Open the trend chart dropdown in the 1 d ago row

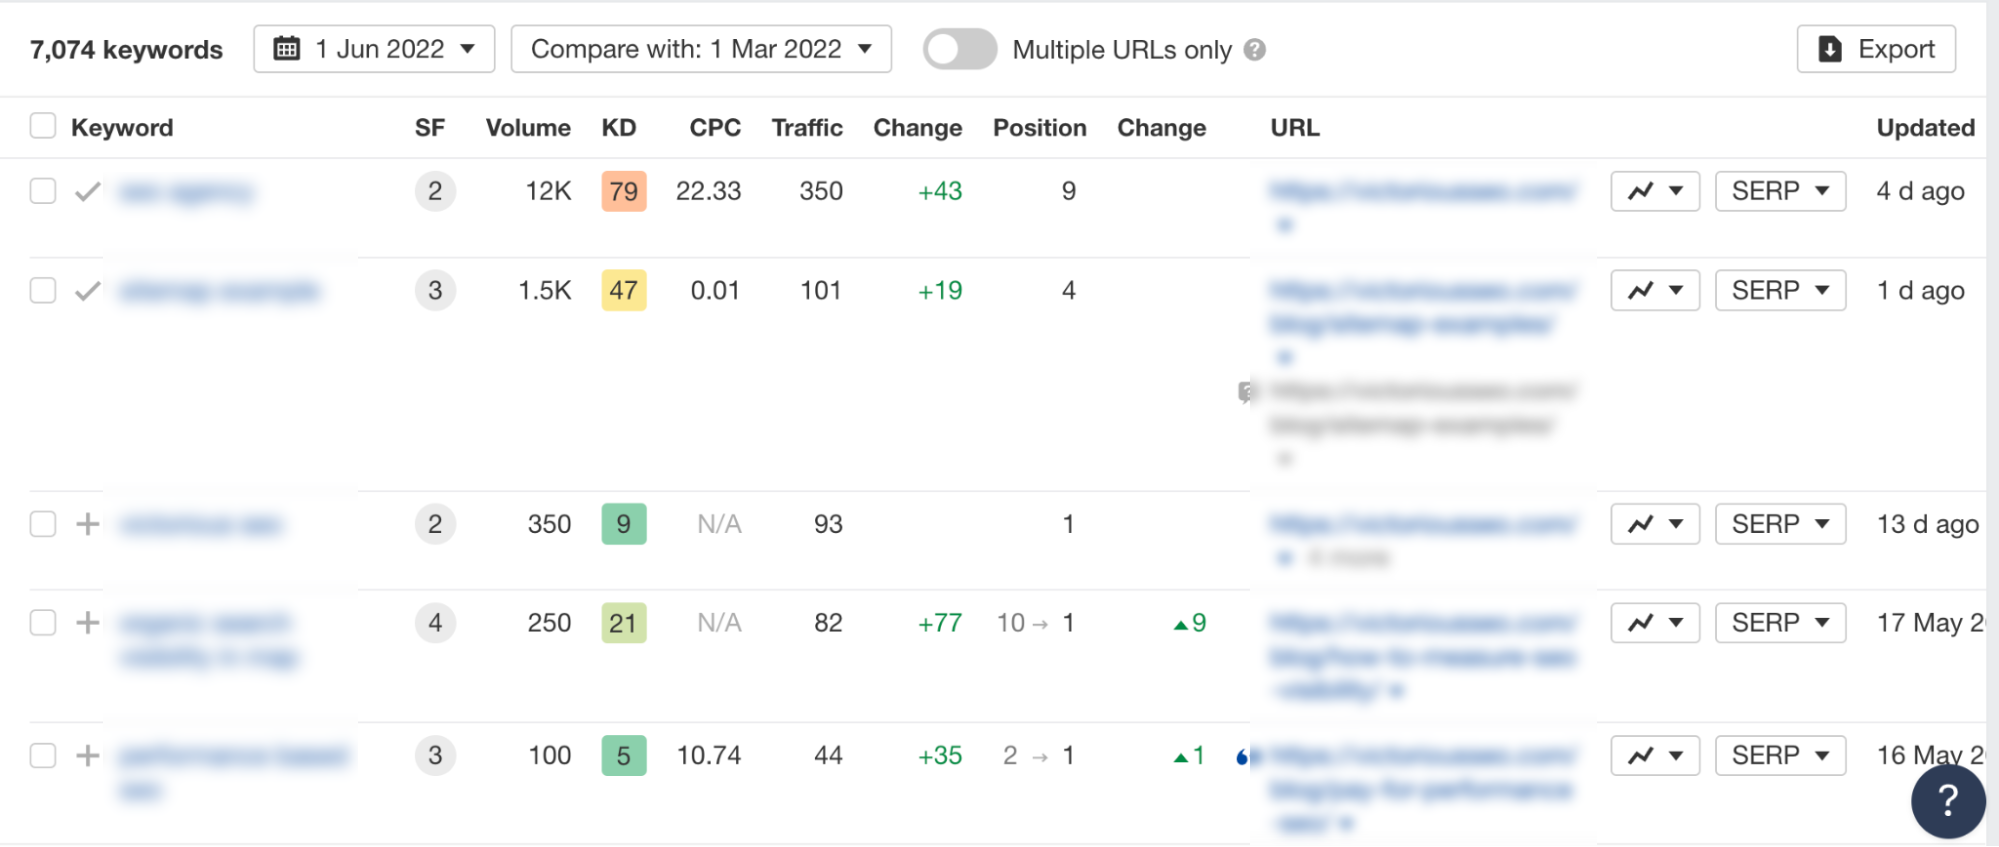pyautogui.click(x=1655, y=290)
